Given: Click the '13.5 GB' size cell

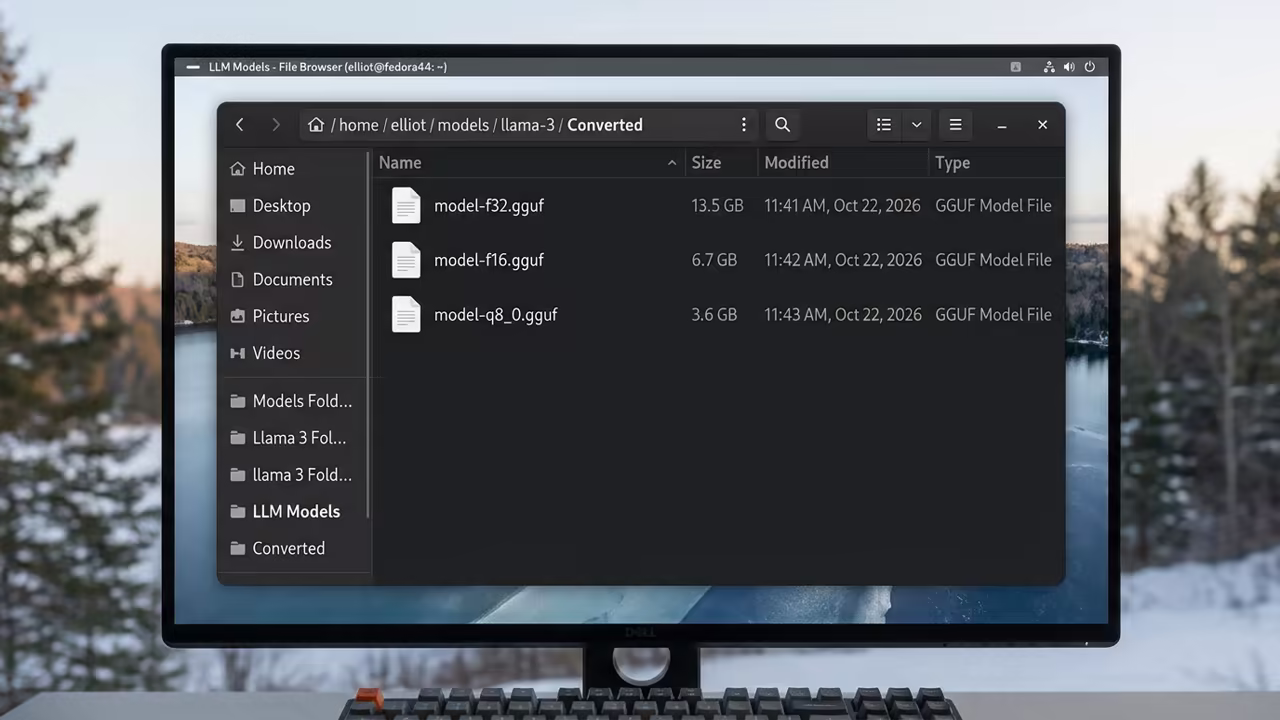Looking at the screenshot, I should point(717,206).
